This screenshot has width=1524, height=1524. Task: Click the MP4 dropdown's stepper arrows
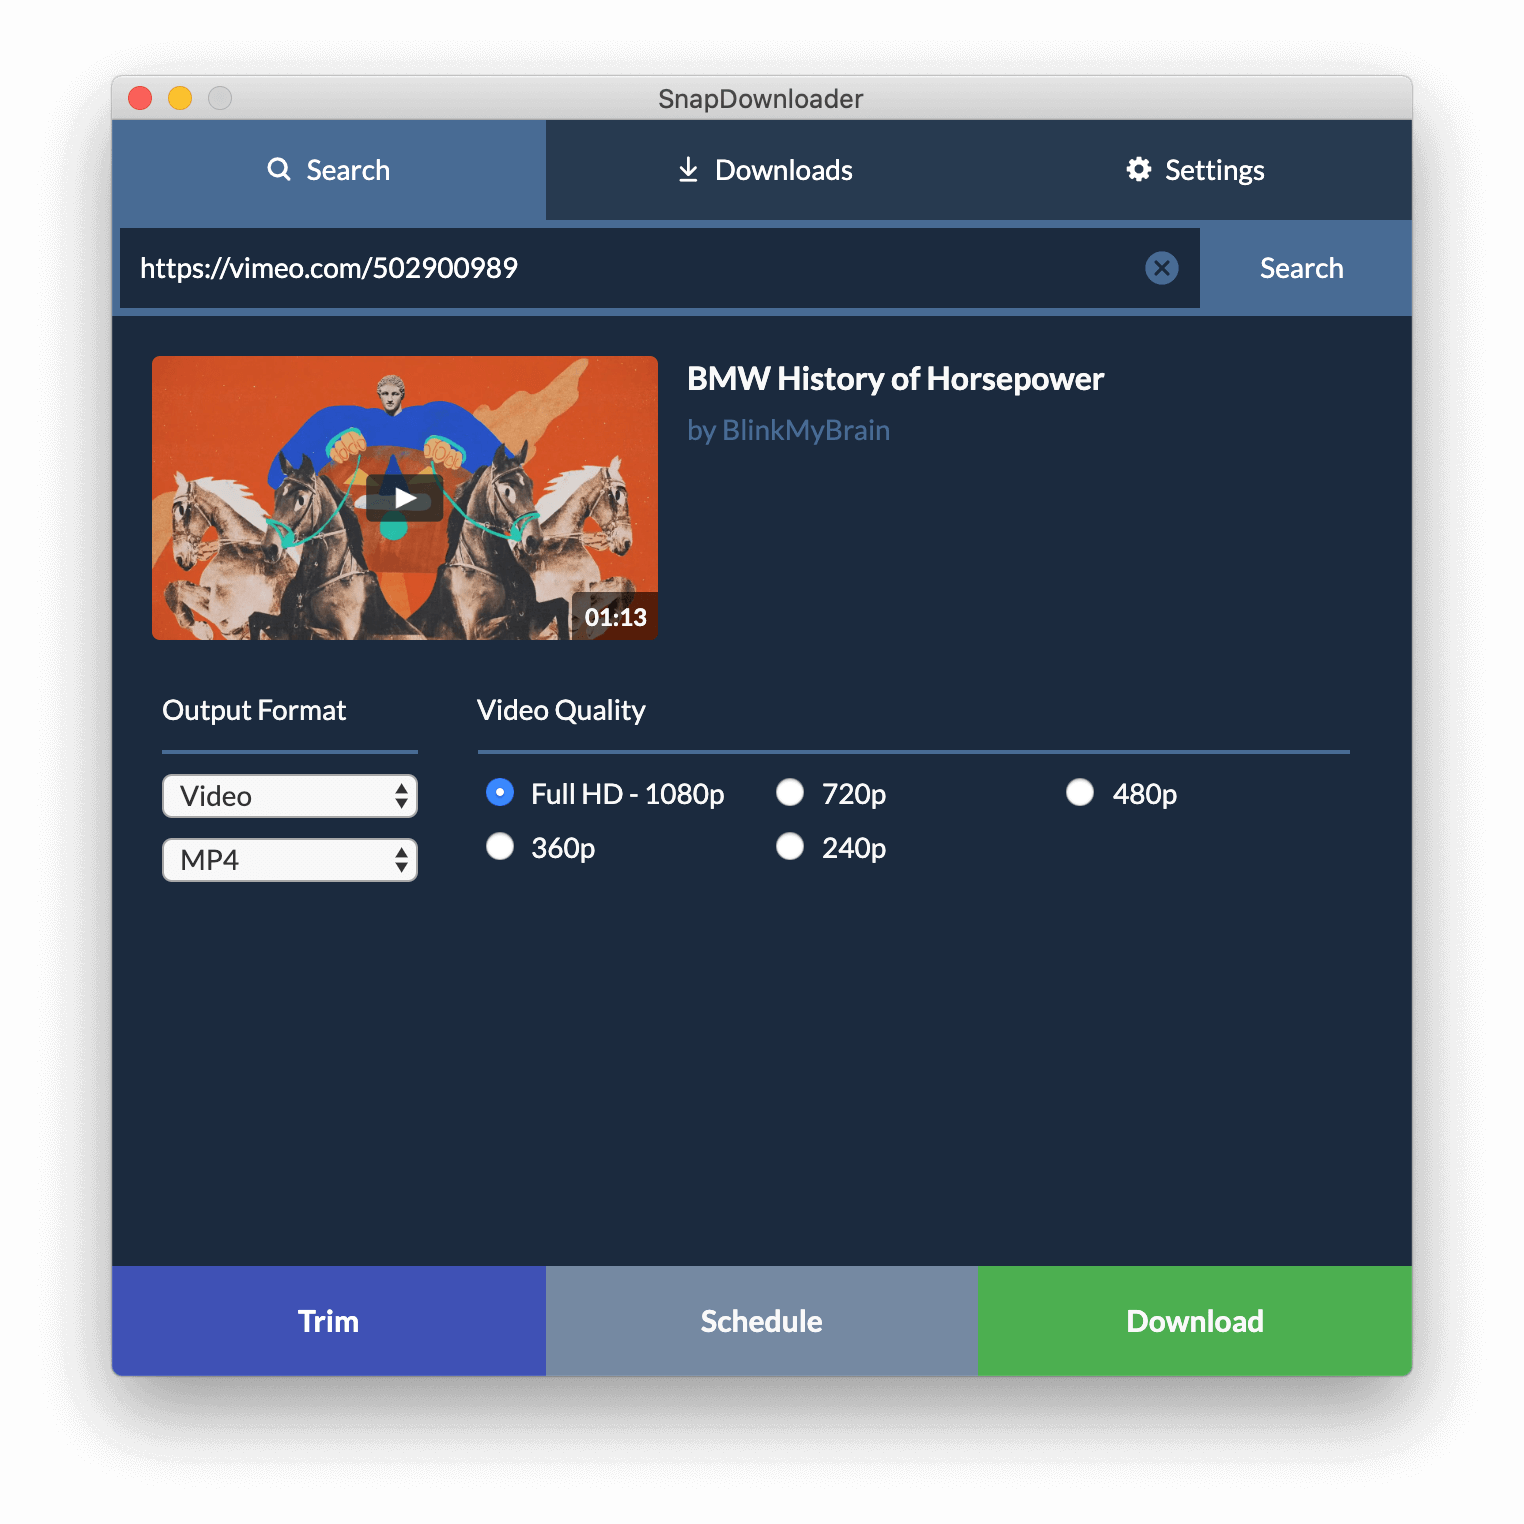401,860
